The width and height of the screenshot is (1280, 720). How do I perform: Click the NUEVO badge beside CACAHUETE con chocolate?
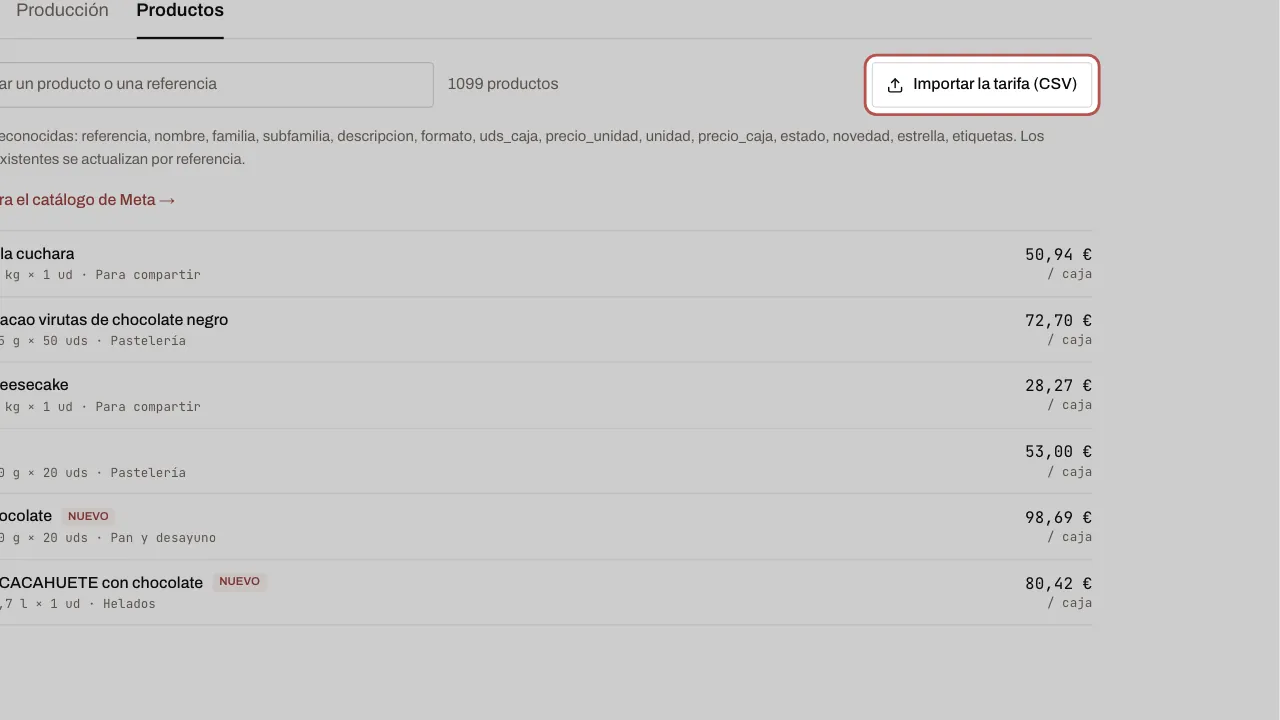pos(239,582)
